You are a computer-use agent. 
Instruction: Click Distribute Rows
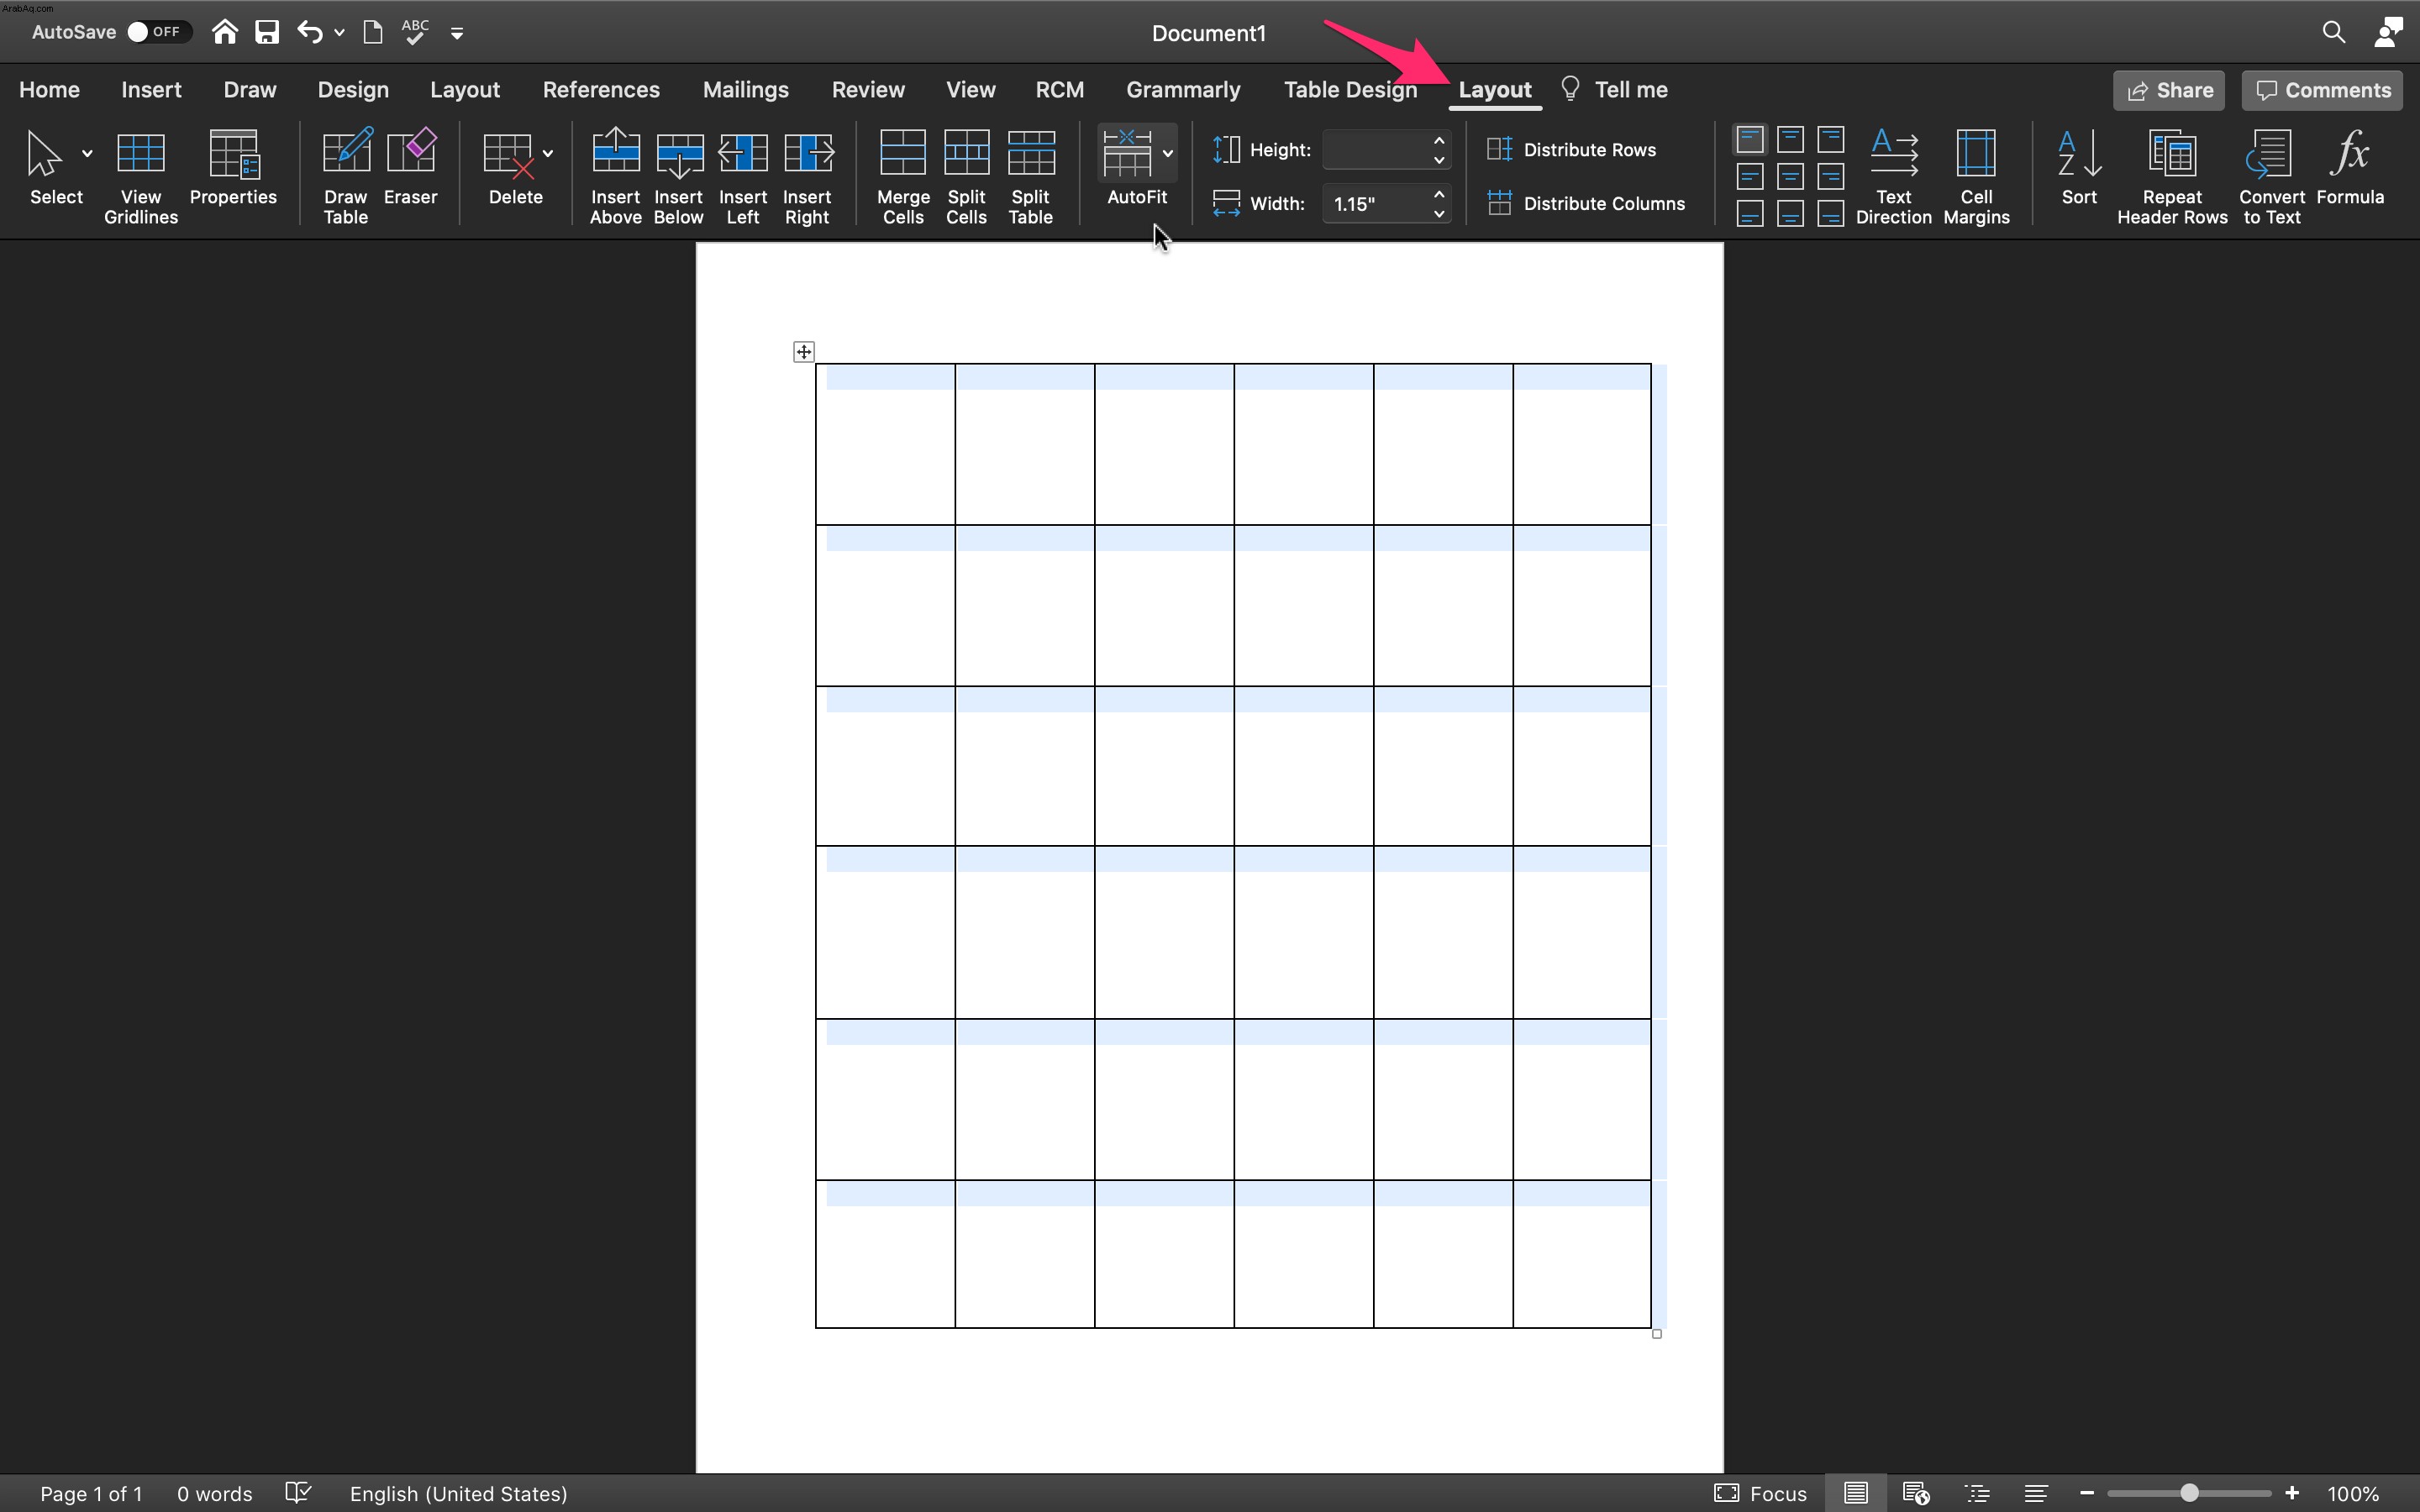1571,150
